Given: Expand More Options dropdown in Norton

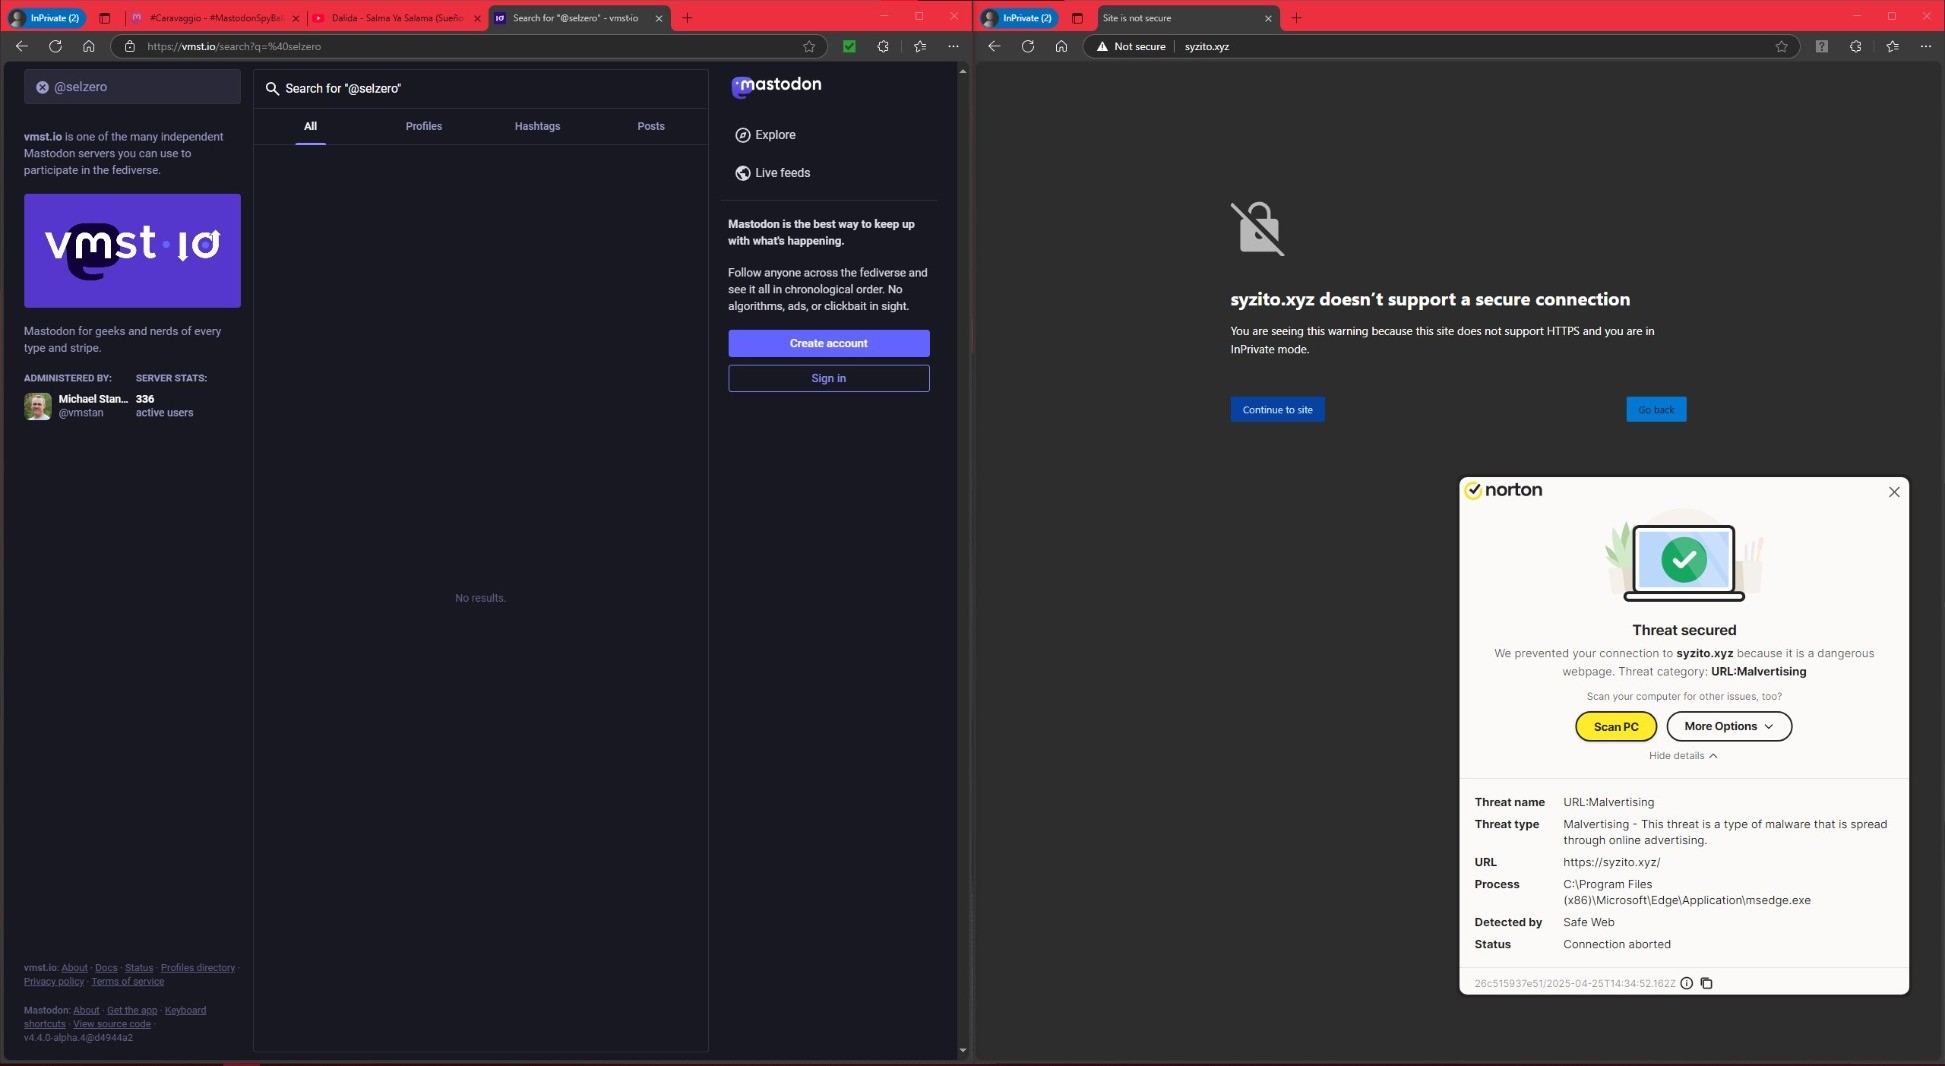Looking at the screenshot, I should pos(1728,726).
